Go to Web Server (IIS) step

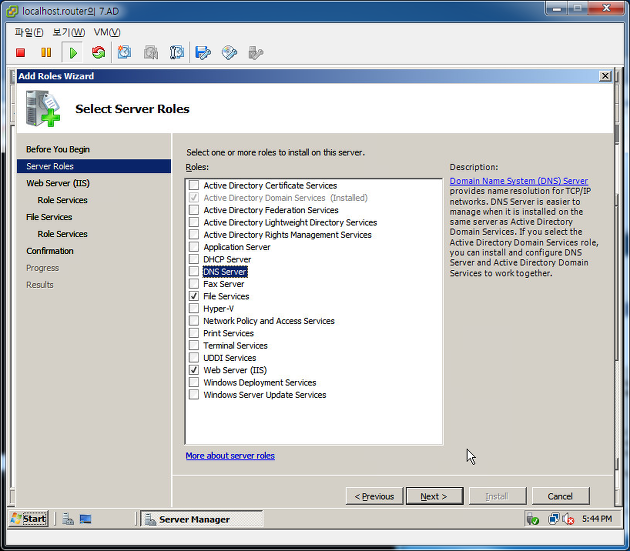58,183
